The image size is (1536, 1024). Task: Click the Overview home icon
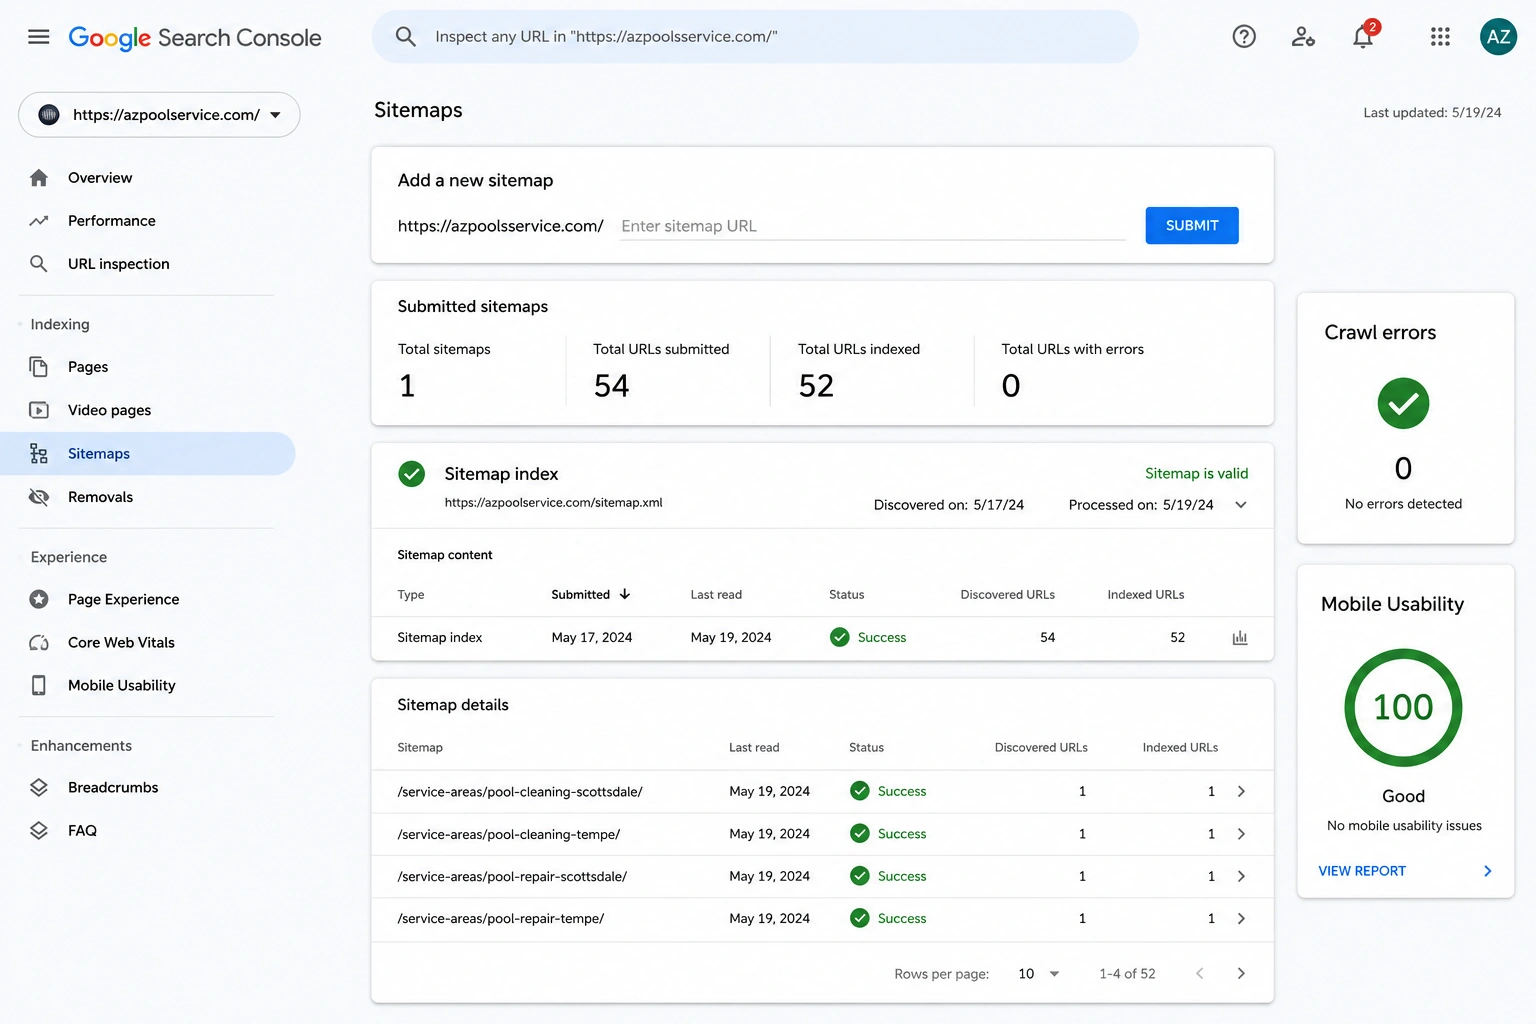click(39, 178)
